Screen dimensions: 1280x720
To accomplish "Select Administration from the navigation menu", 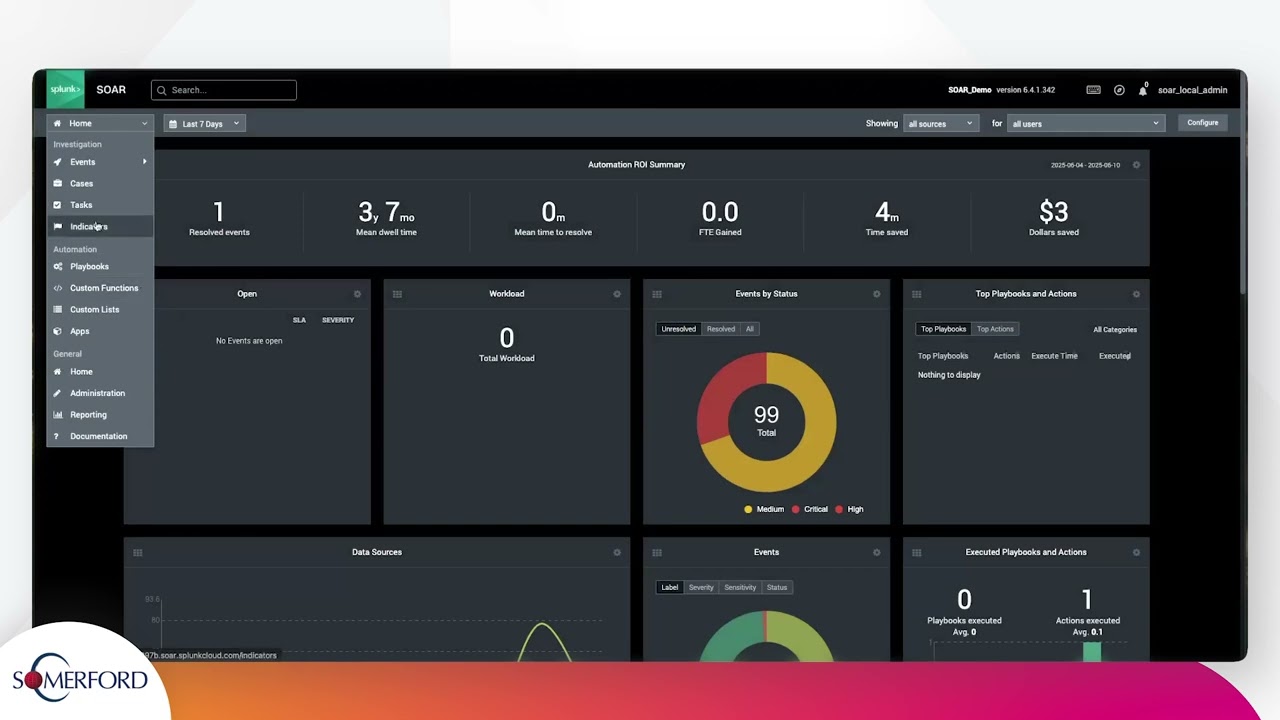I will click(100, 393).
